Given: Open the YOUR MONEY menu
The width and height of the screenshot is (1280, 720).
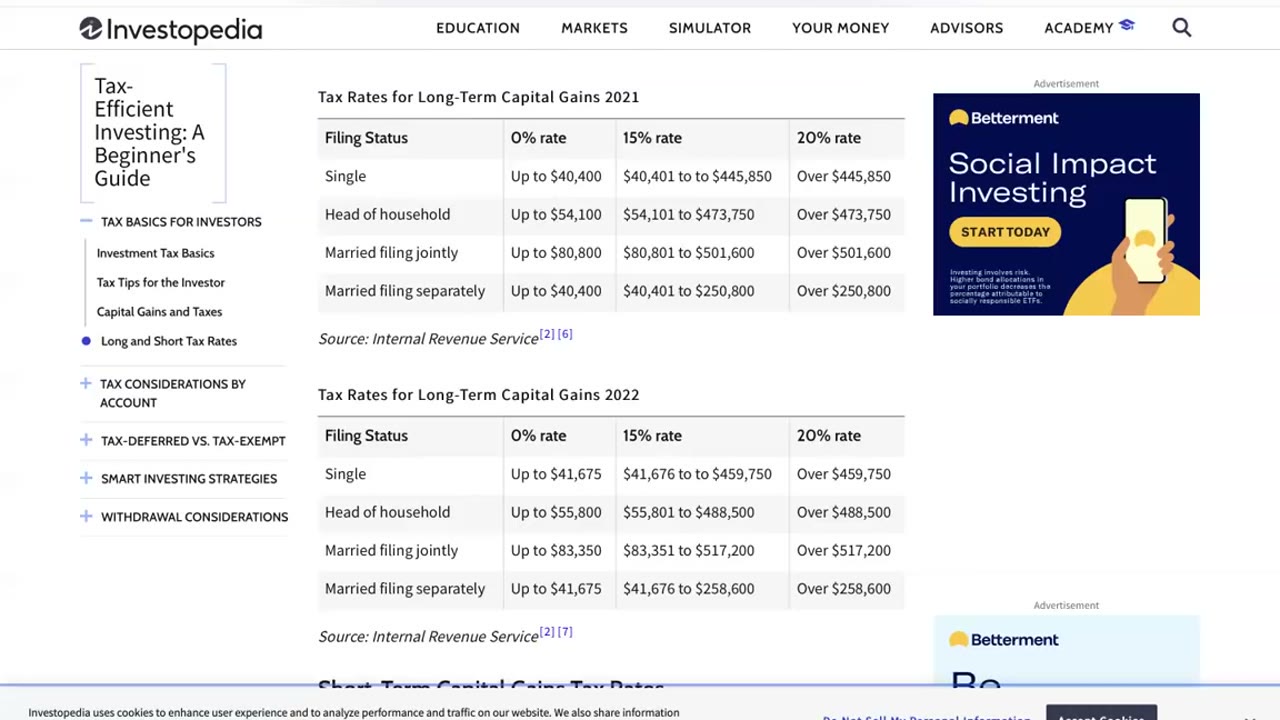Looking at the screenshot, I should [x=841, y=28].
